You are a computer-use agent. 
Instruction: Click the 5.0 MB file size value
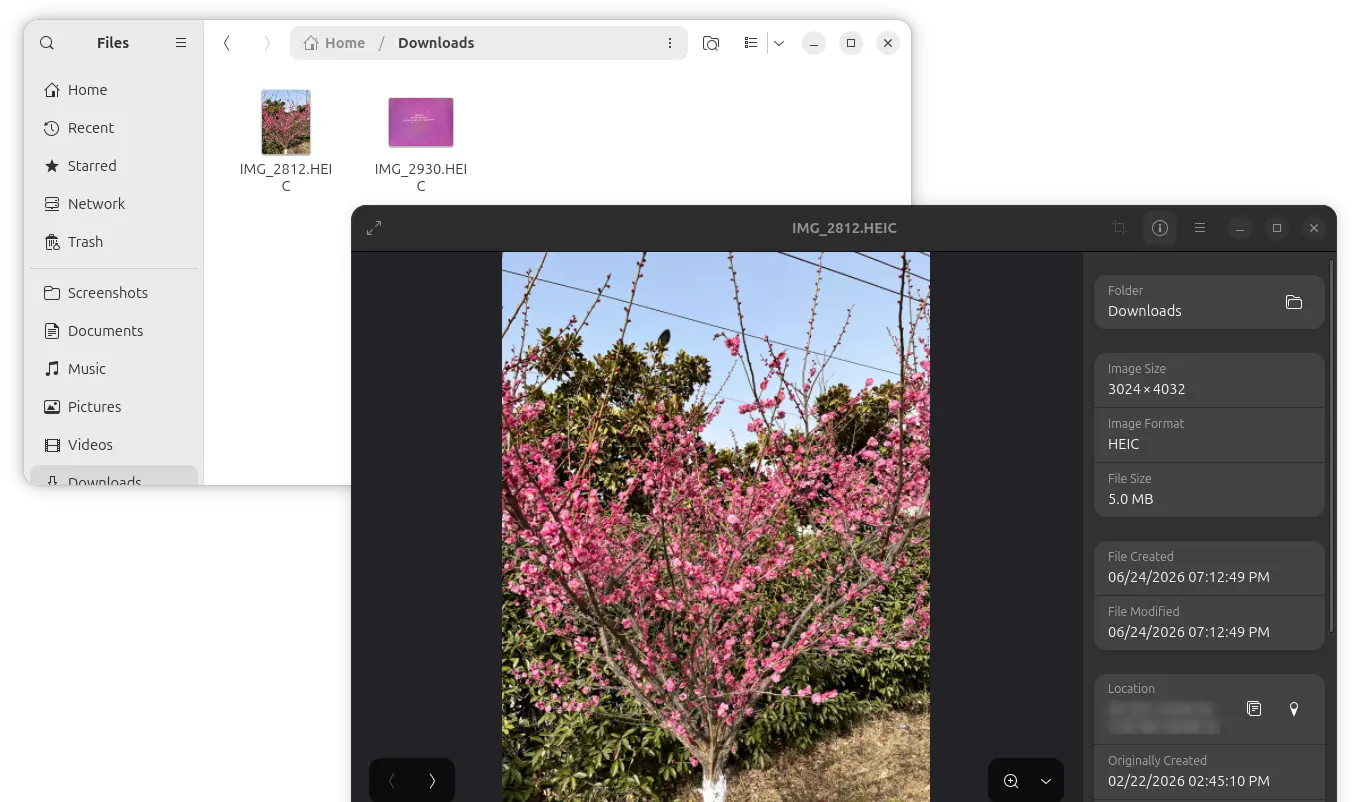coord(1131,499)
